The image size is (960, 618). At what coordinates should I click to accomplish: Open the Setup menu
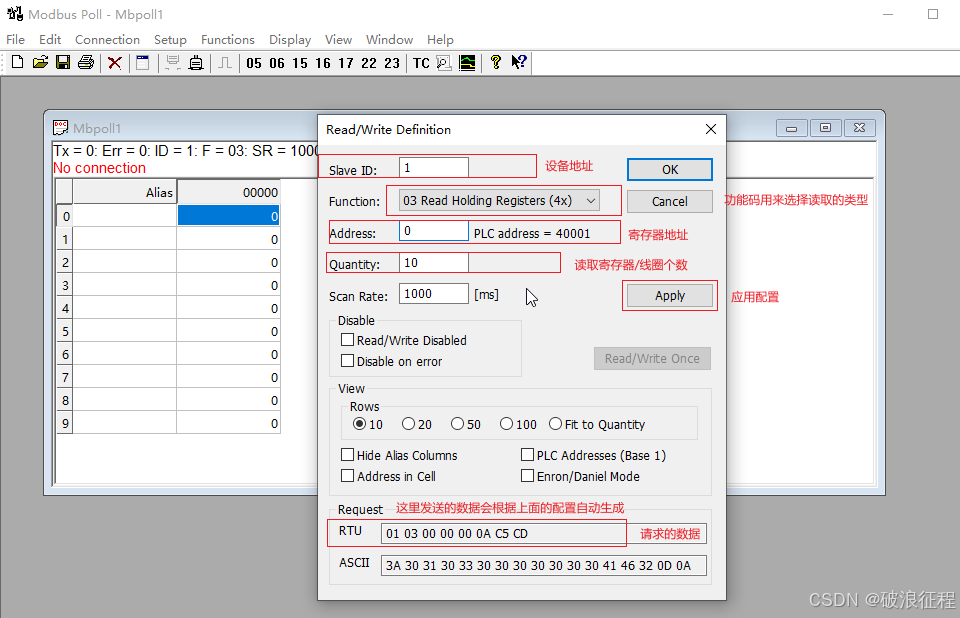170,40
